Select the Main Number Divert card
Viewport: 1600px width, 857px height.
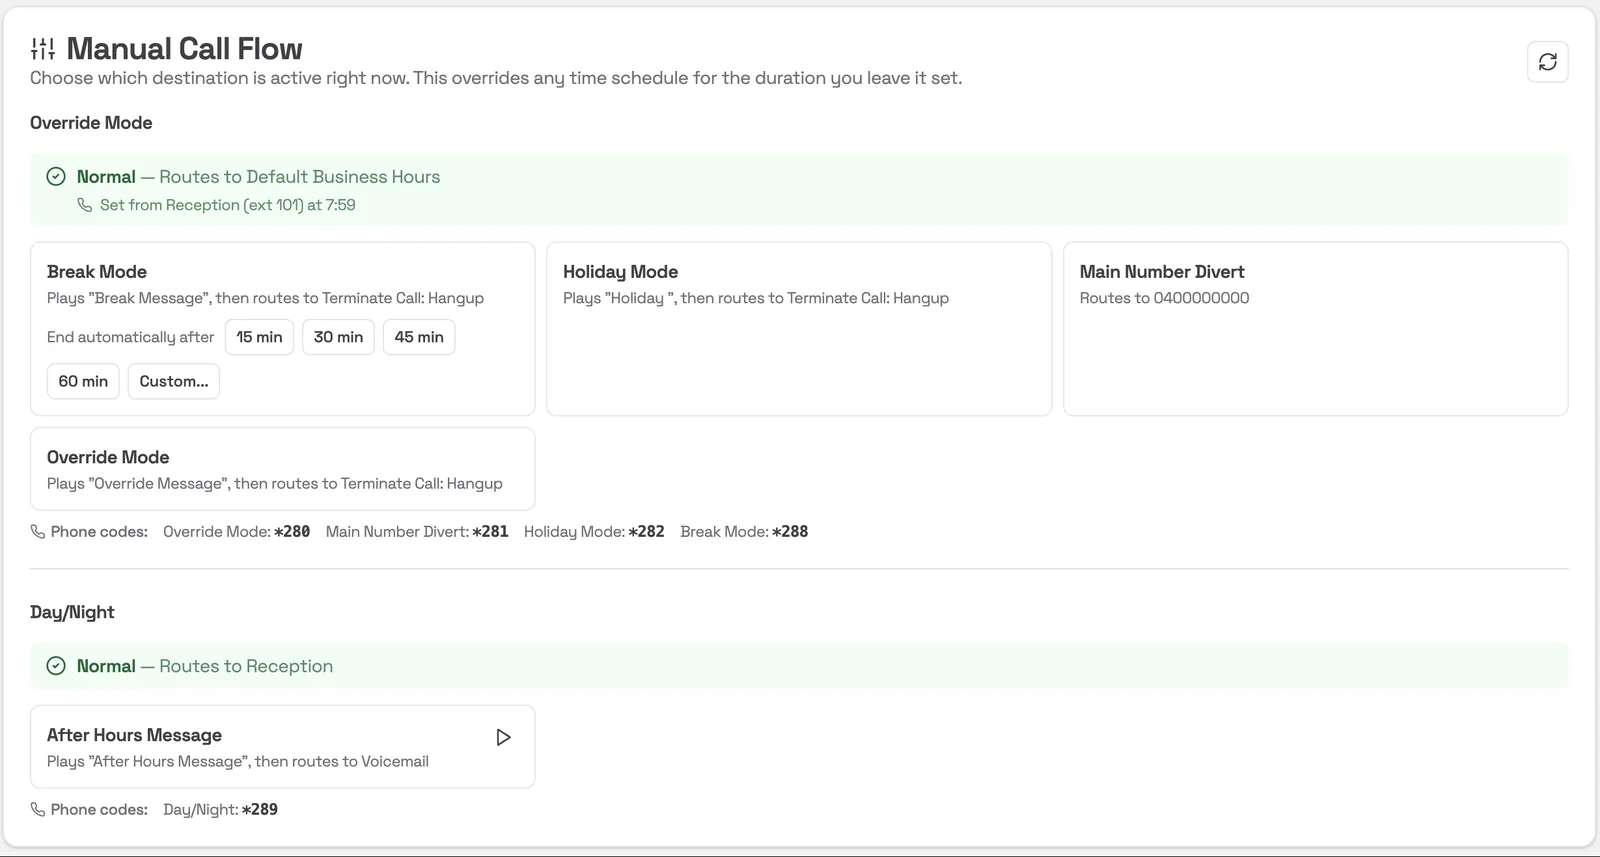pos(1315,329)
